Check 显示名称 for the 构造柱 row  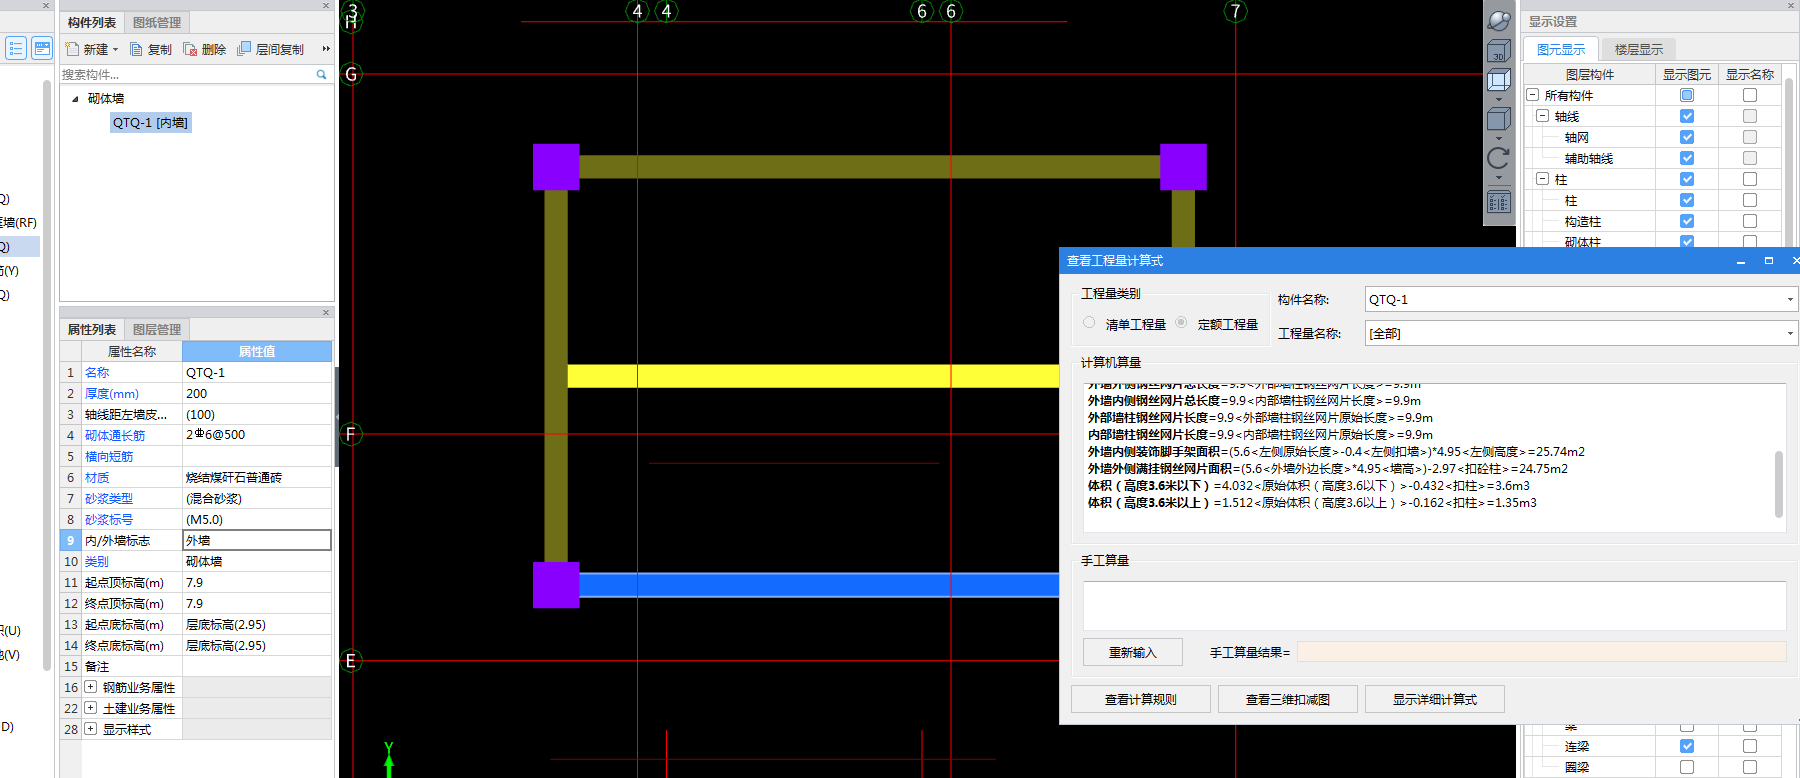point(1750,221)
